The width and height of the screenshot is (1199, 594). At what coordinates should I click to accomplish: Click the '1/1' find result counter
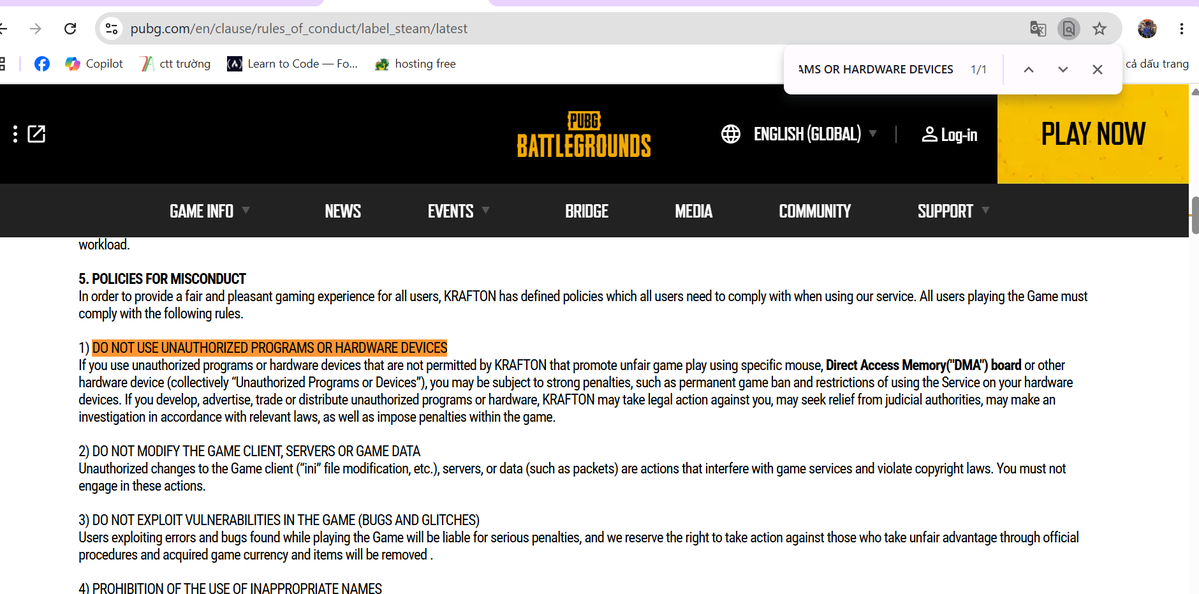pyautogui.click(x=979, y=70)
